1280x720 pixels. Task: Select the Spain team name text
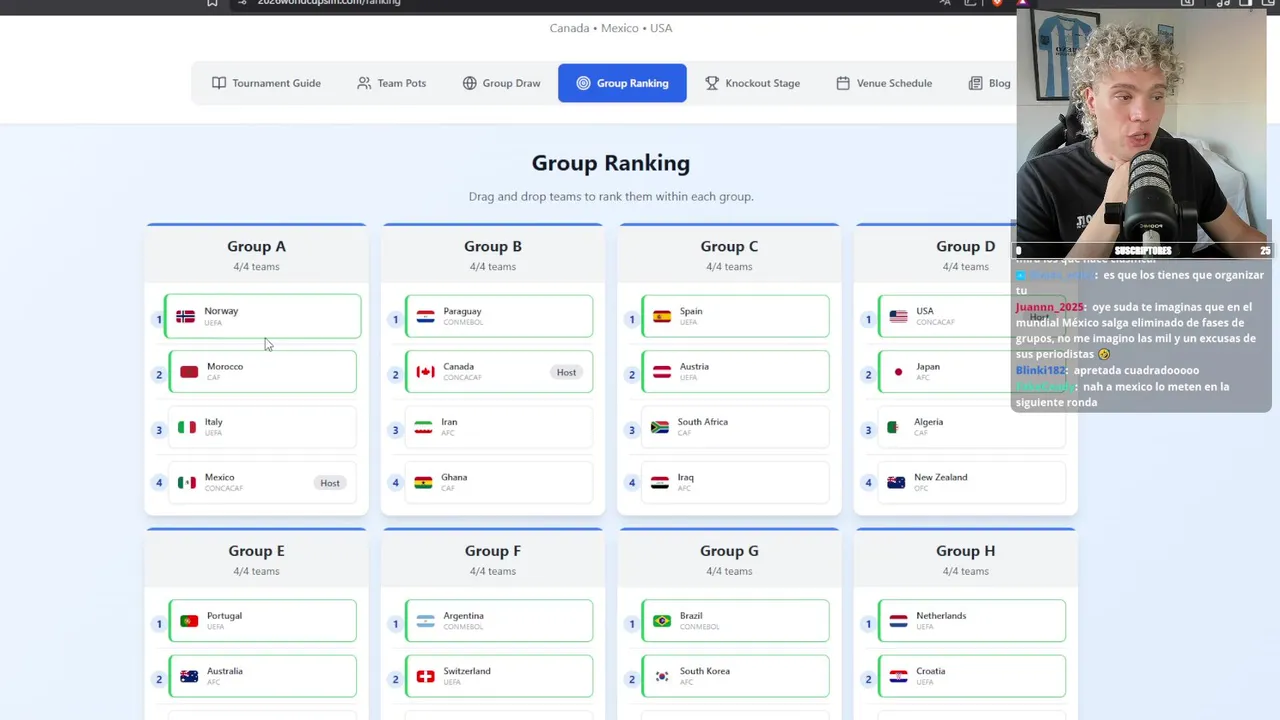[x=691, y=311]
